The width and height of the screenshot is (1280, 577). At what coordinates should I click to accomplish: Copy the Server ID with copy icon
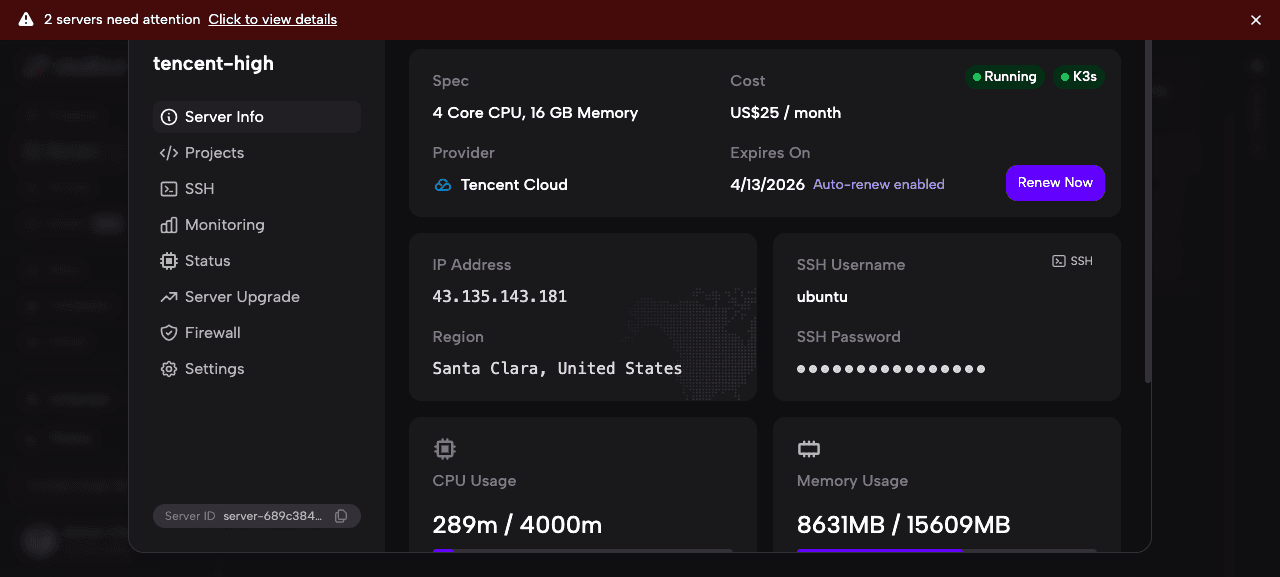point(341,516)
